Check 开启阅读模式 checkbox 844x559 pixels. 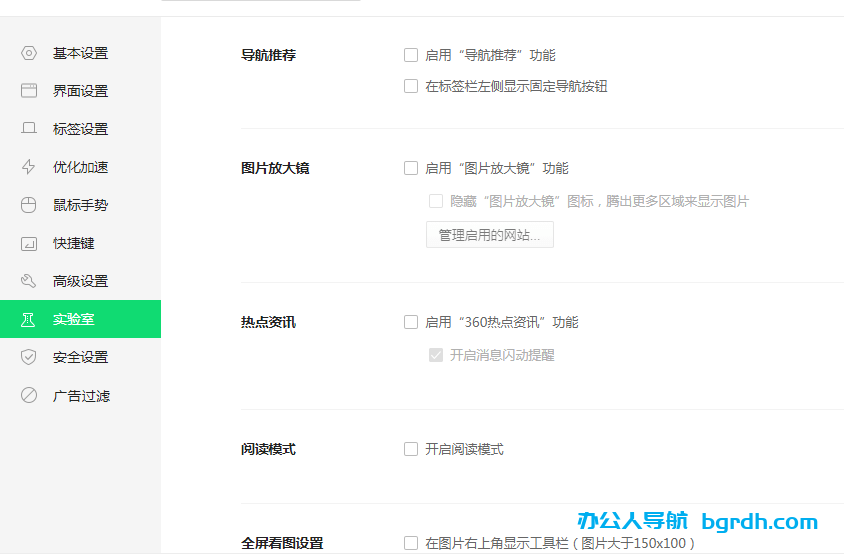(411, 449)
